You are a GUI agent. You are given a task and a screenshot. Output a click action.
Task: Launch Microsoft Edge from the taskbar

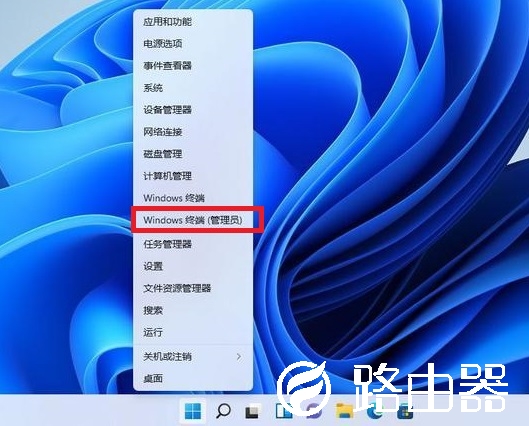point(374,412)
